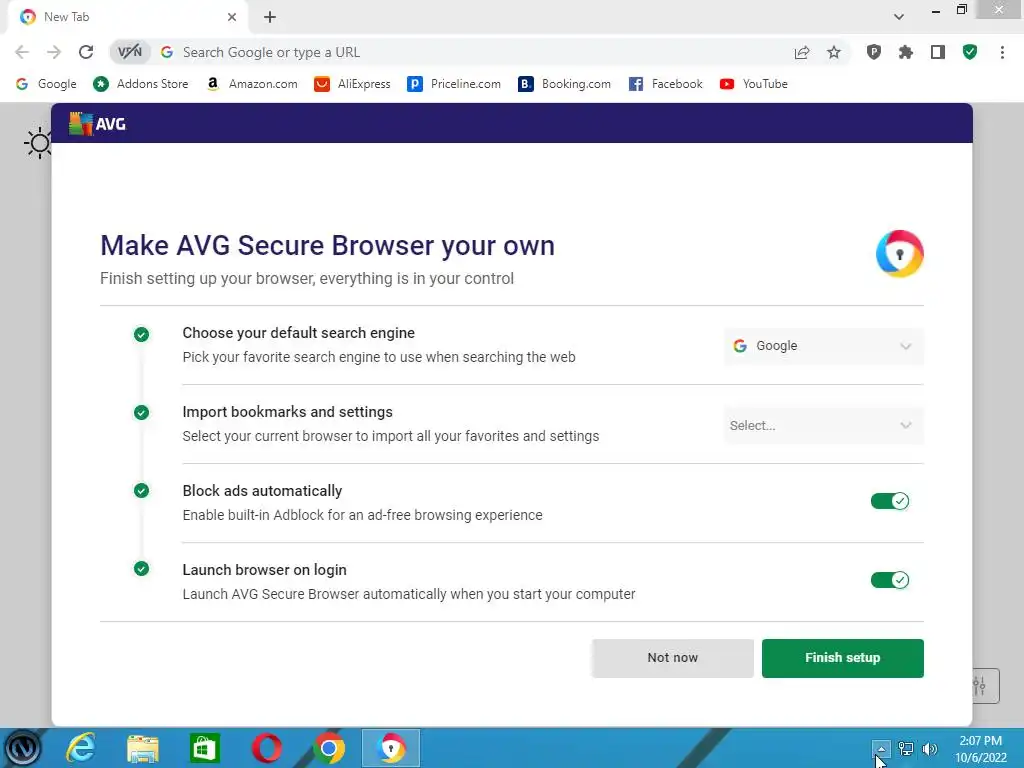Bookmark this tab with the star icon
The width and height of the screenshot is (1024, 768).
(834, 52)
